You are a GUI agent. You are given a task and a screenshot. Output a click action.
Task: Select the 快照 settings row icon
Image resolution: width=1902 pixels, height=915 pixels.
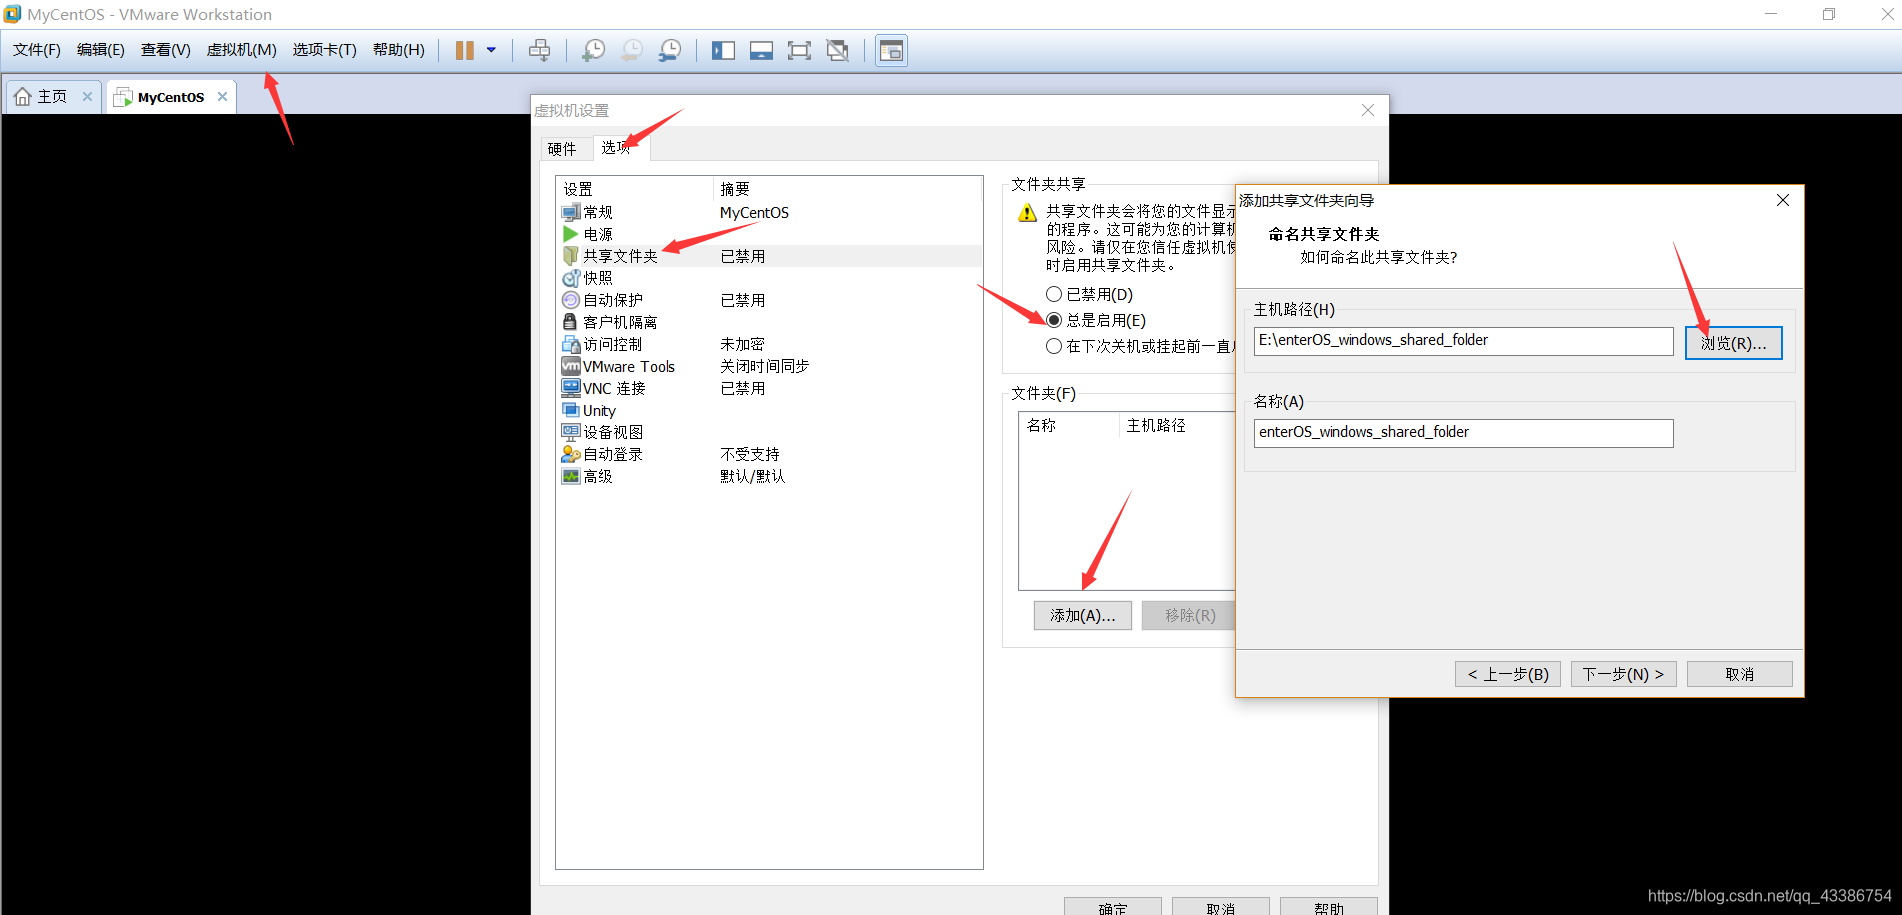coord(571,278)
